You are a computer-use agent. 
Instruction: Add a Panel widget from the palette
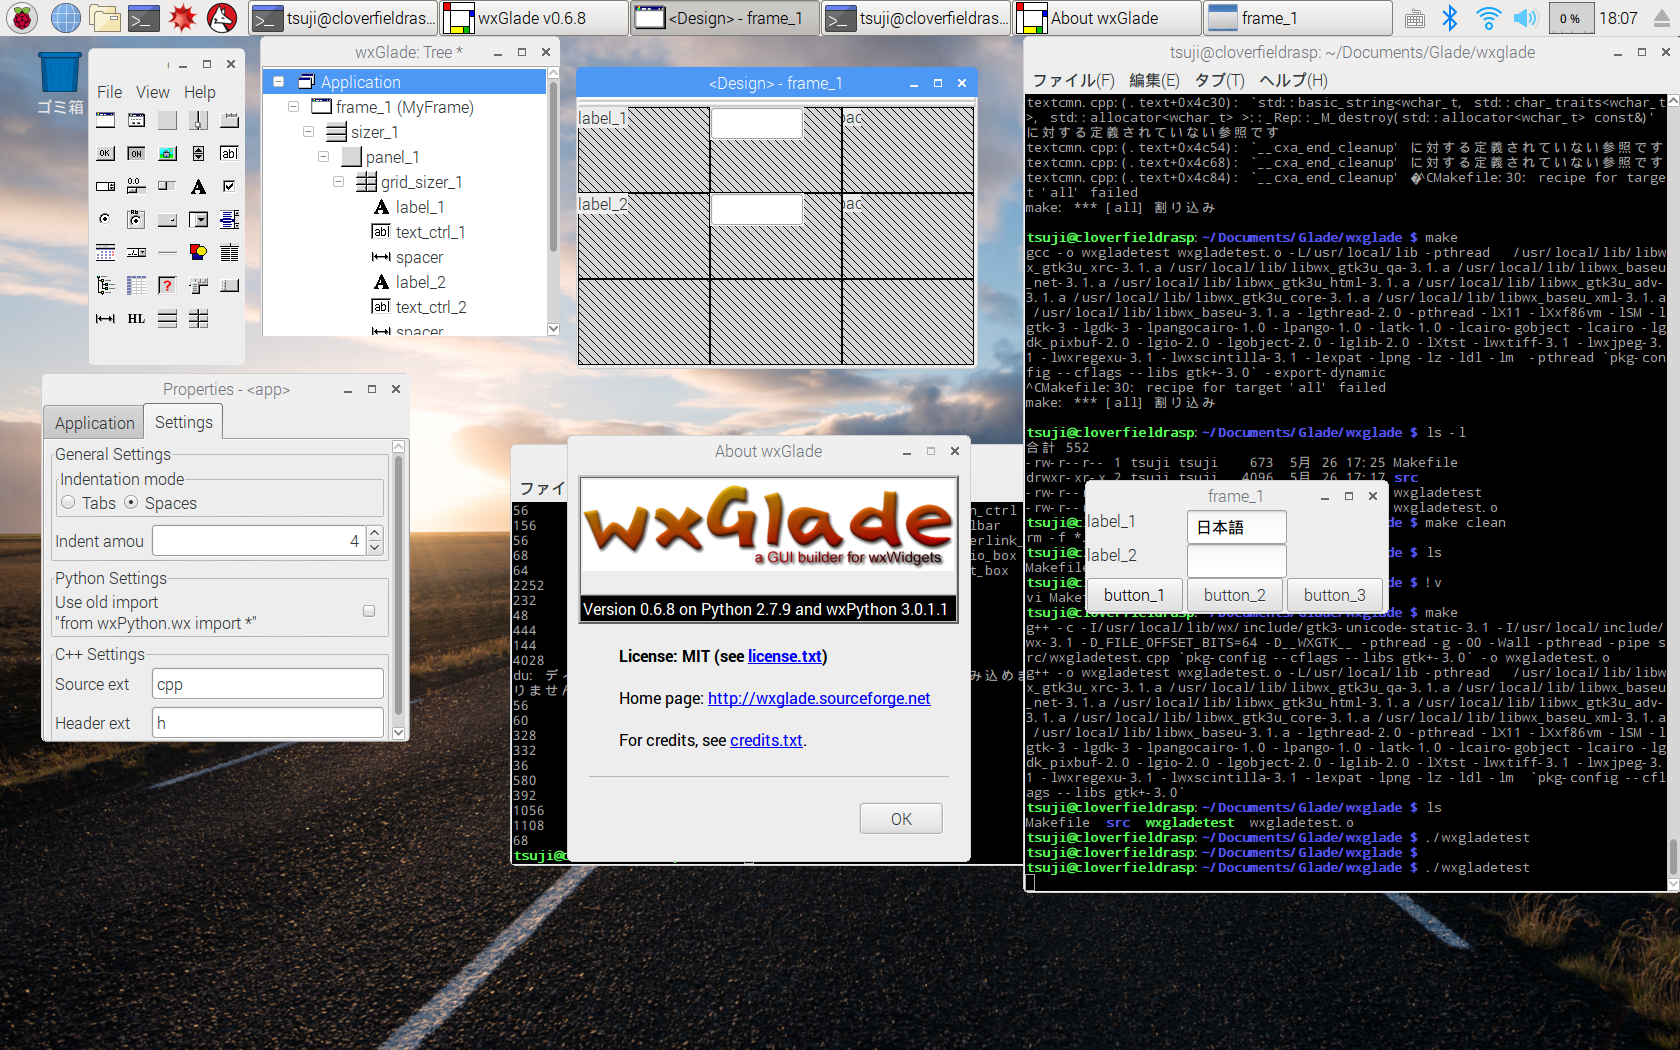(167, 121)
